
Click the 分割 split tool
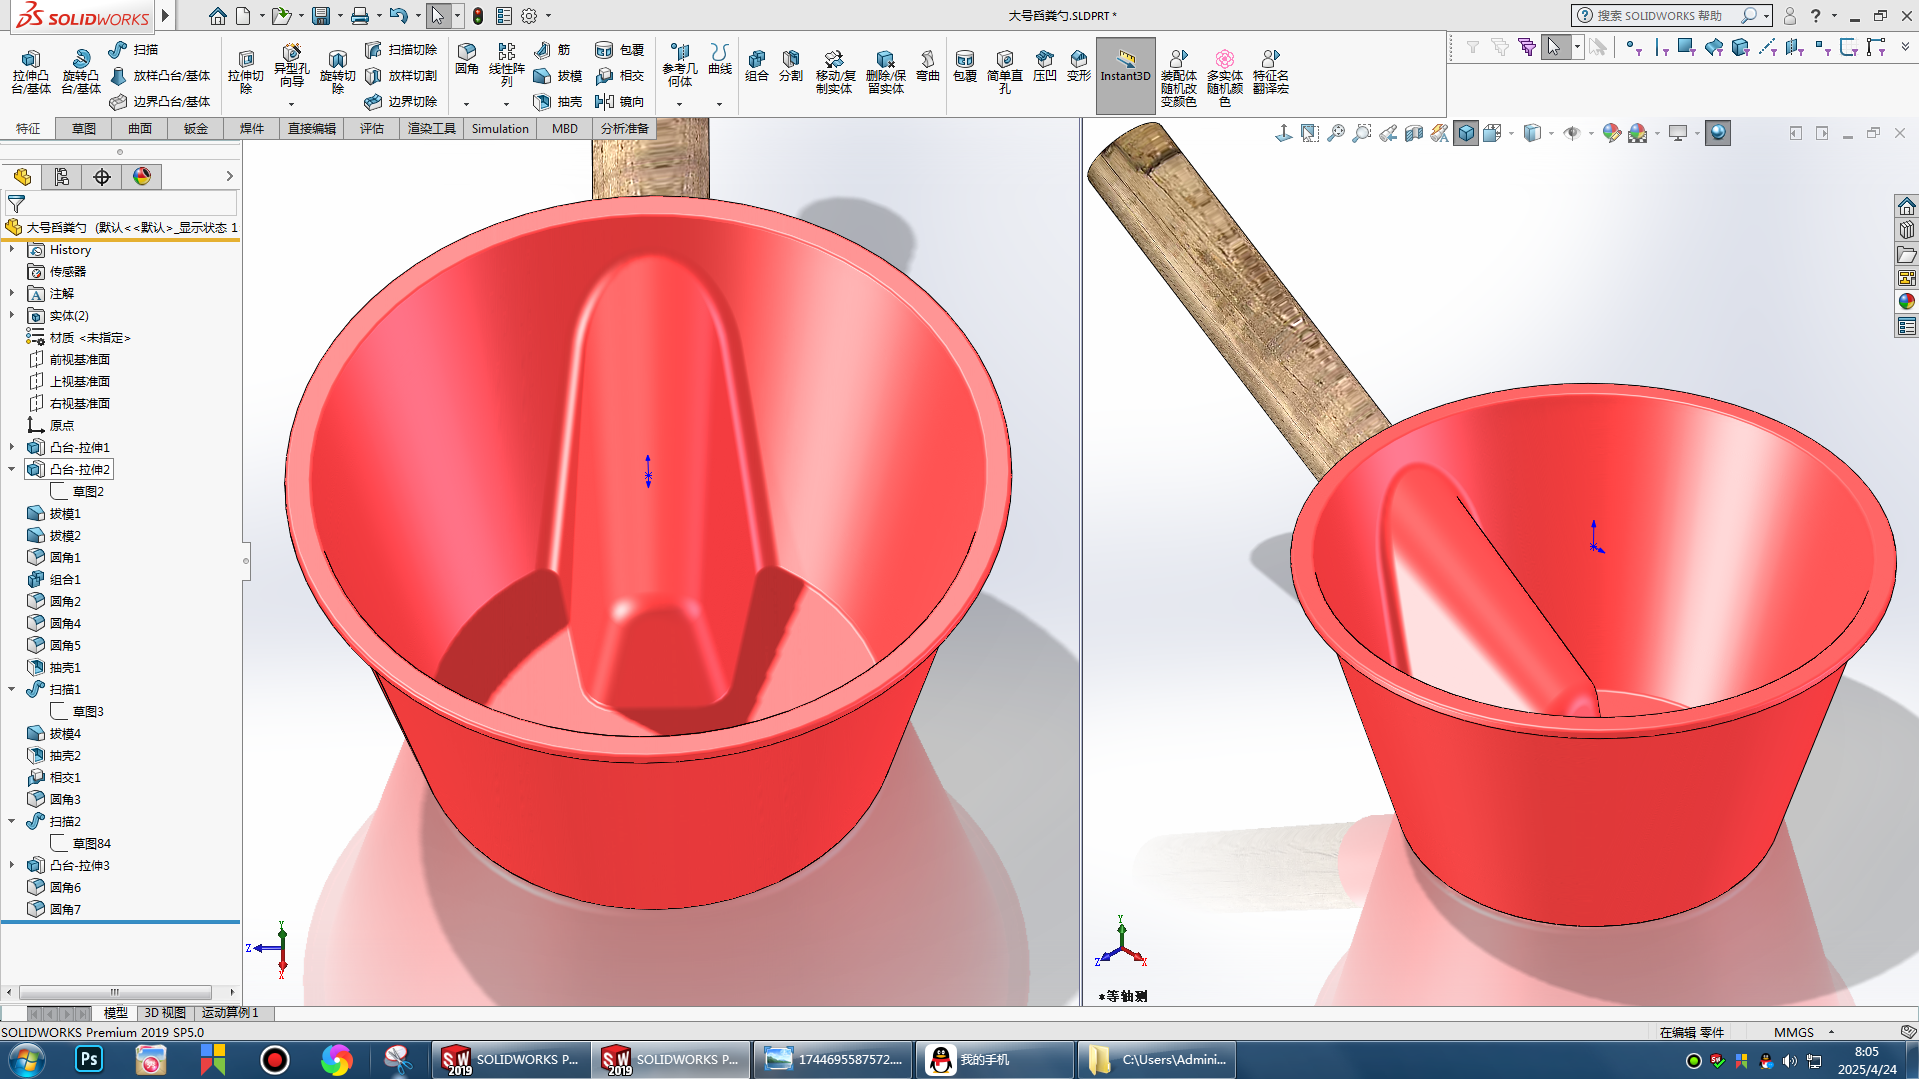pyautogui.click(x=790, y=65)
